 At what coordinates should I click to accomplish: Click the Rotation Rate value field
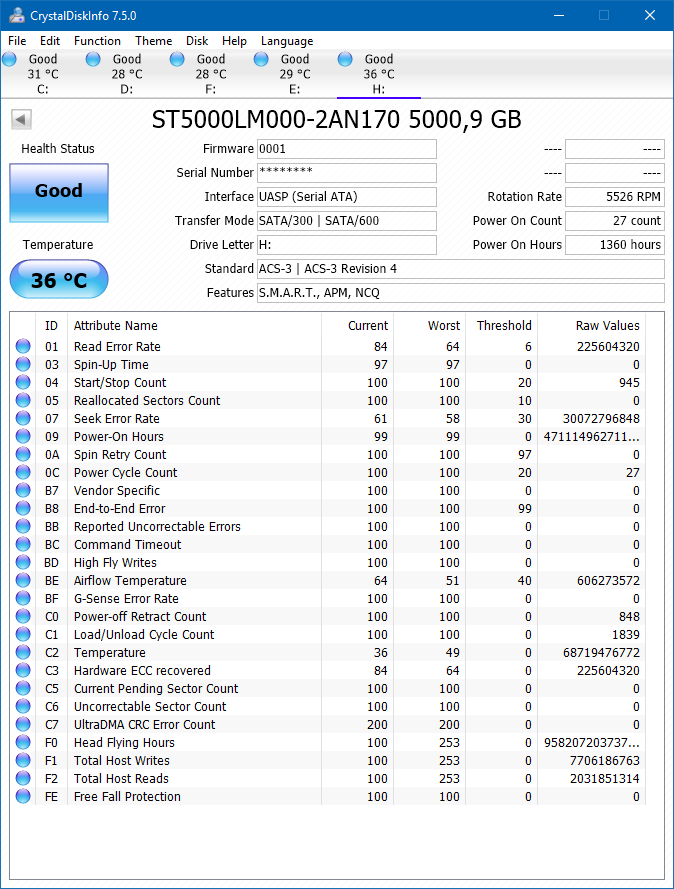coord(615,197)
